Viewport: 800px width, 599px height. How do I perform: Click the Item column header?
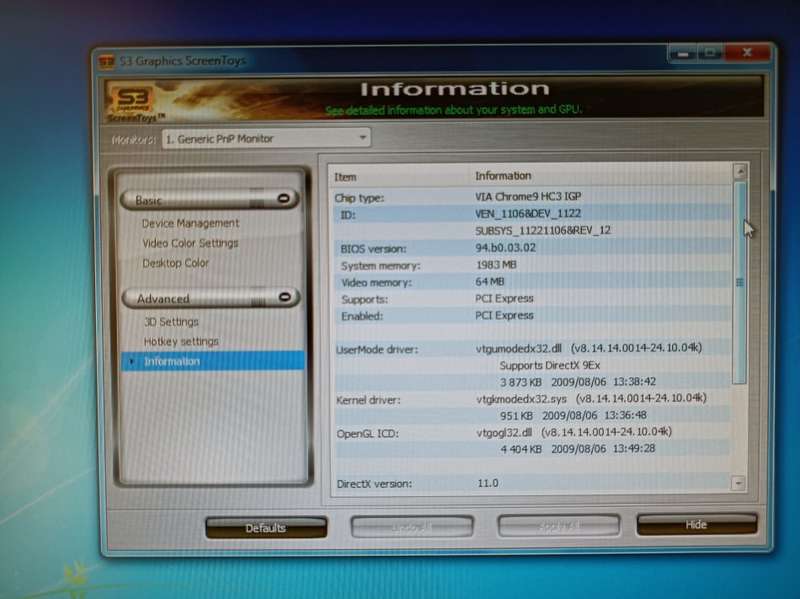[345, 177]
